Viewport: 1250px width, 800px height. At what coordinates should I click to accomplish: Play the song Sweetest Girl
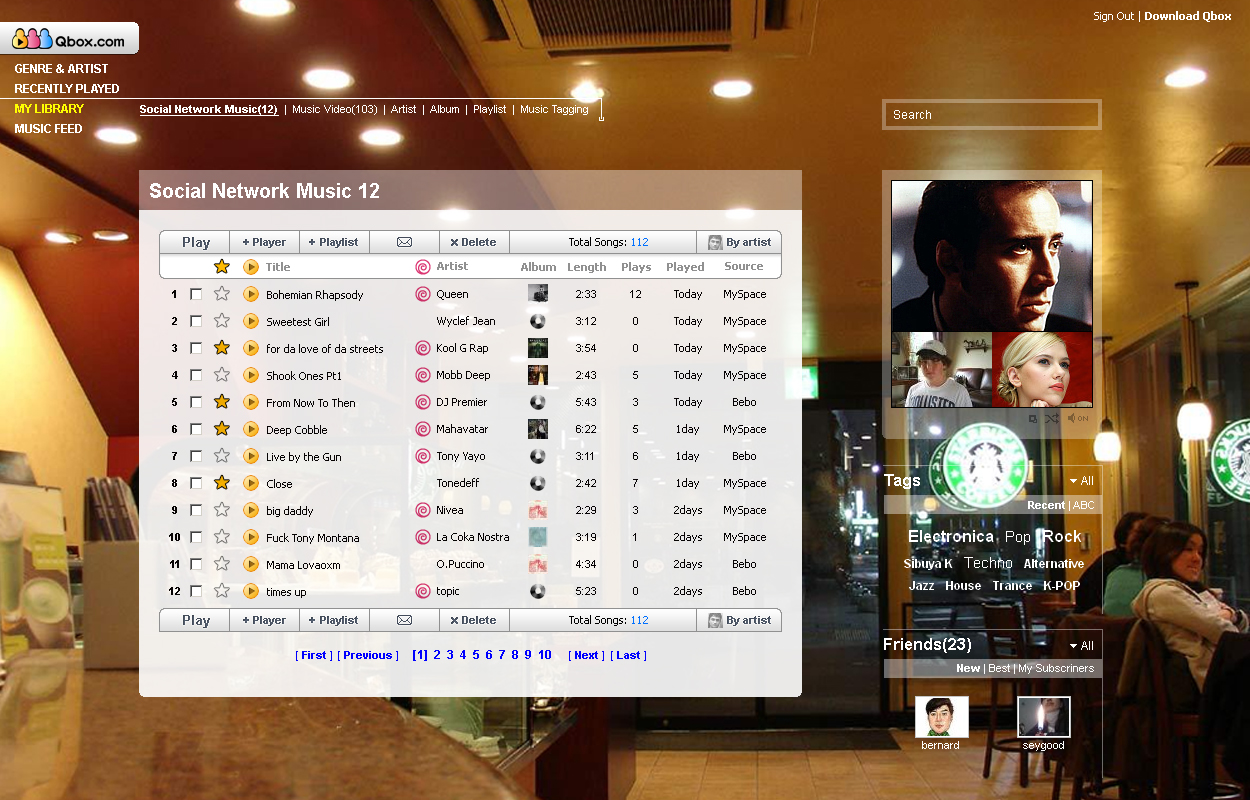click(251, 321)
